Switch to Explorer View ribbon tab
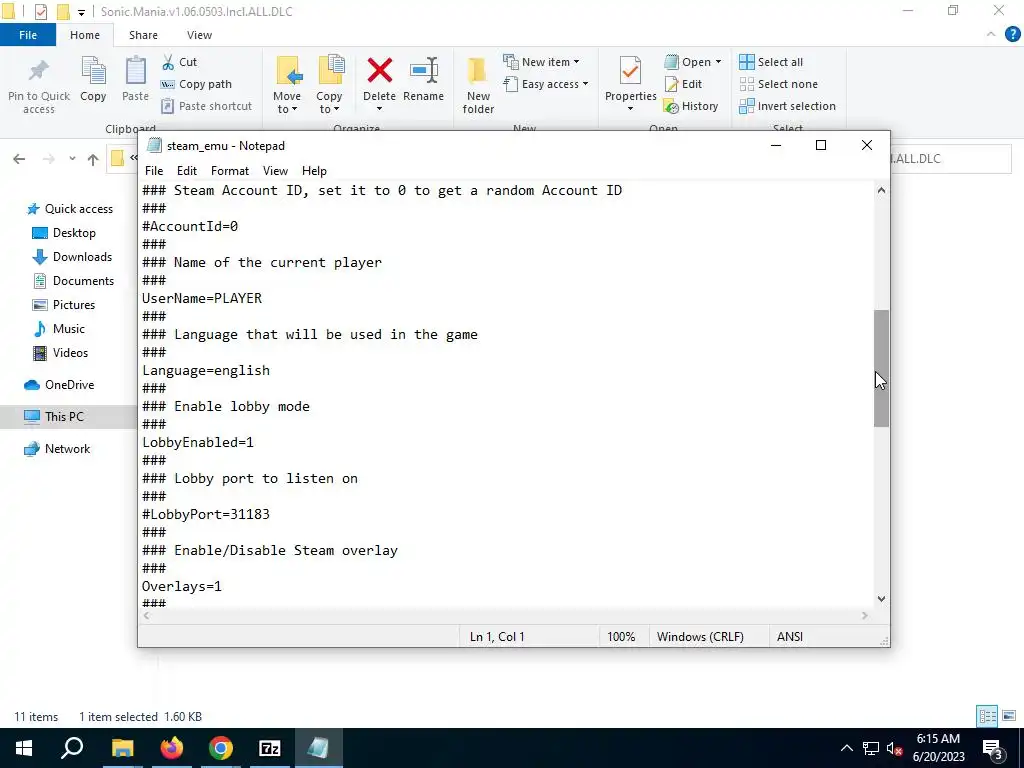1024x768 pixels. tap(199, 35)
